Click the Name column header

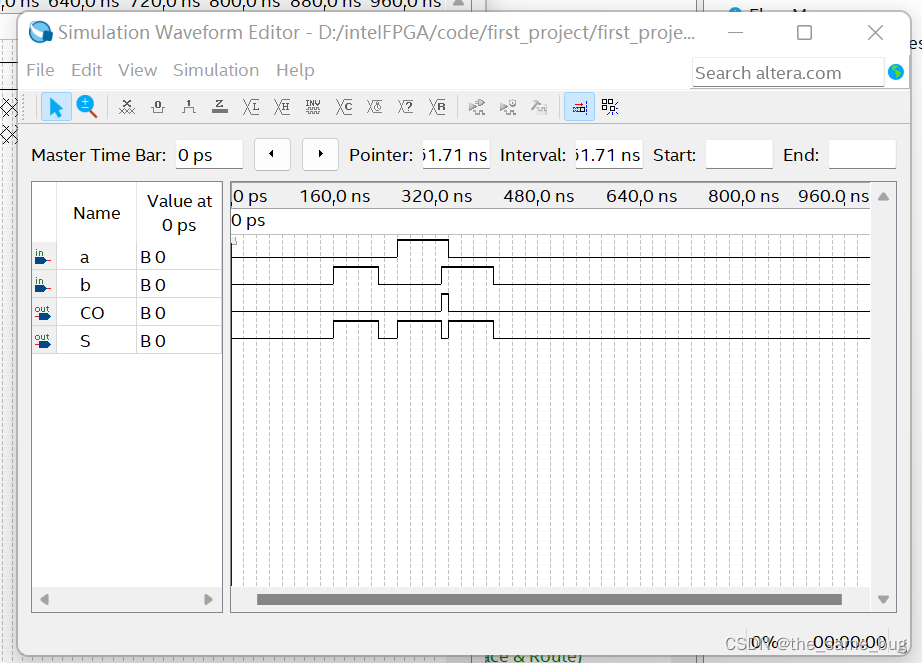coord(96,213)
